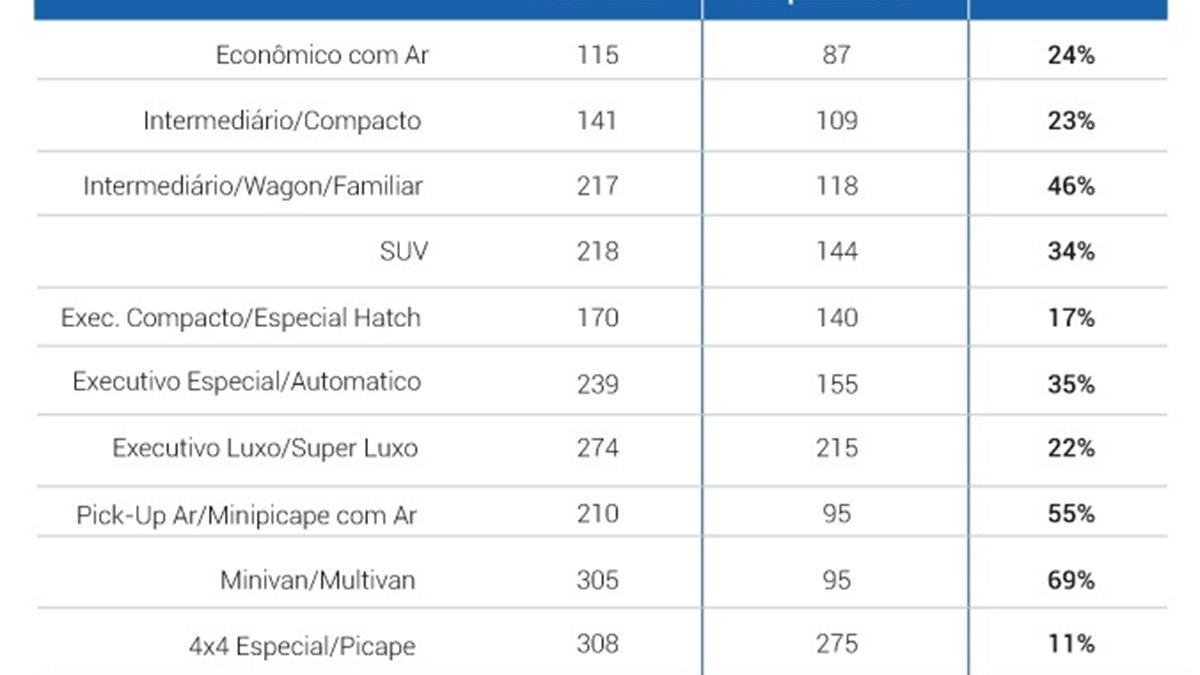Click the 69% value in Minivan row

[x=1071, y=580]
